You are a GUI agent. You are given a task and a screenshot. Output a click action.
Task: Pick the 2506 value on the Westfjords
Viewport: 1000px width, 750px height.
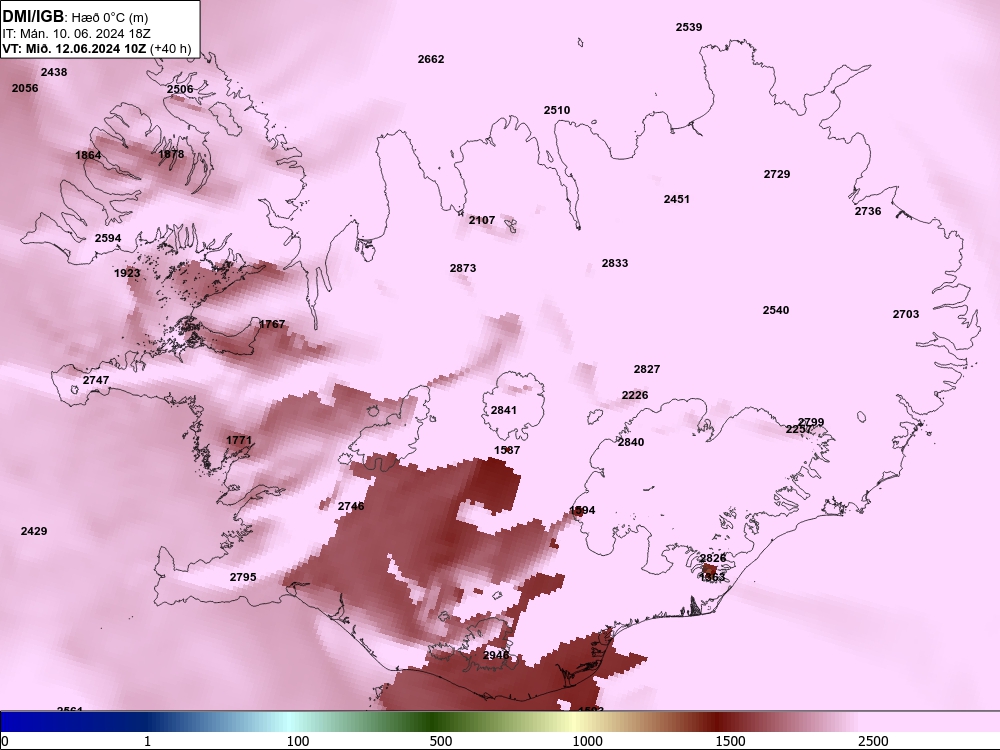coord(180,89)
